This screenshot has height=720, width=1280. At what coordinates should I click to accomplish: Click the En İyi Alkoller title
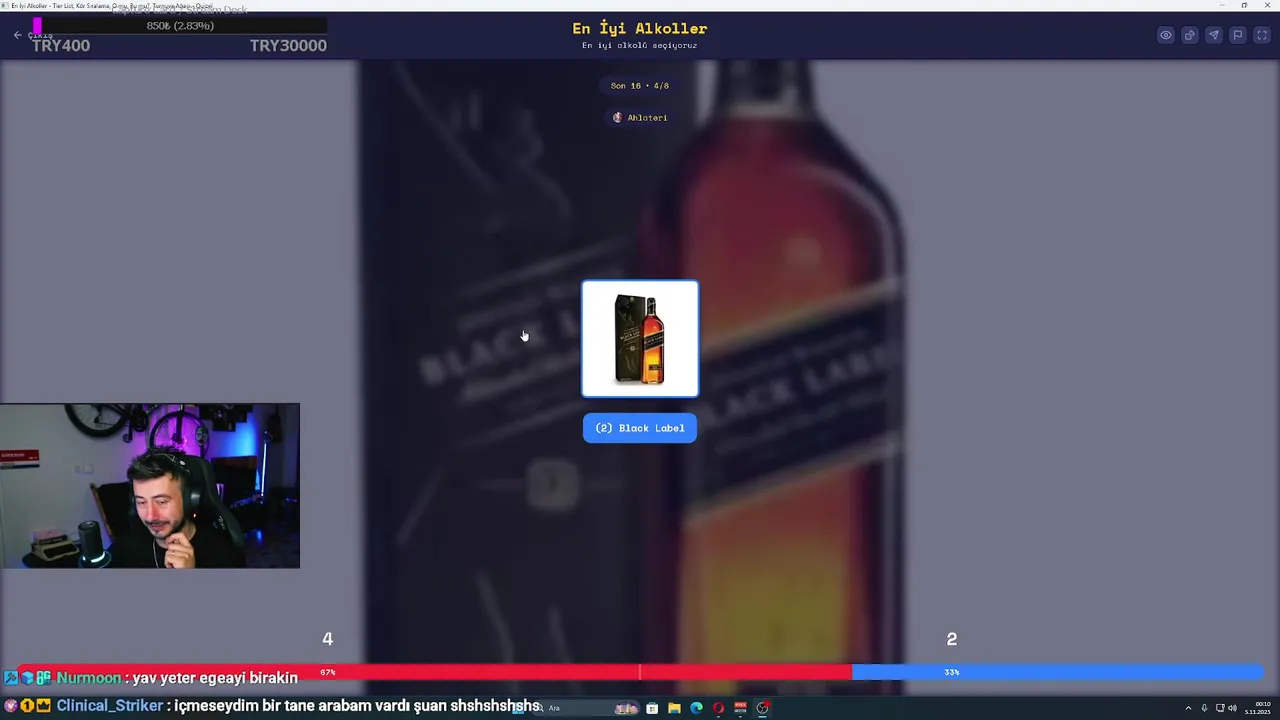pyautogui.click(x=640, y=29)
